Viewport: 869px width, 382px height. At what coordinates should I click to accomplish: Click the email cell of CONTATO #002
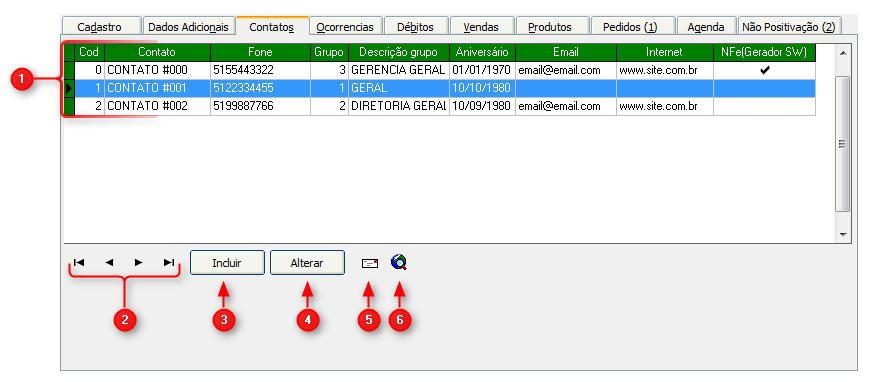[566, 106]
